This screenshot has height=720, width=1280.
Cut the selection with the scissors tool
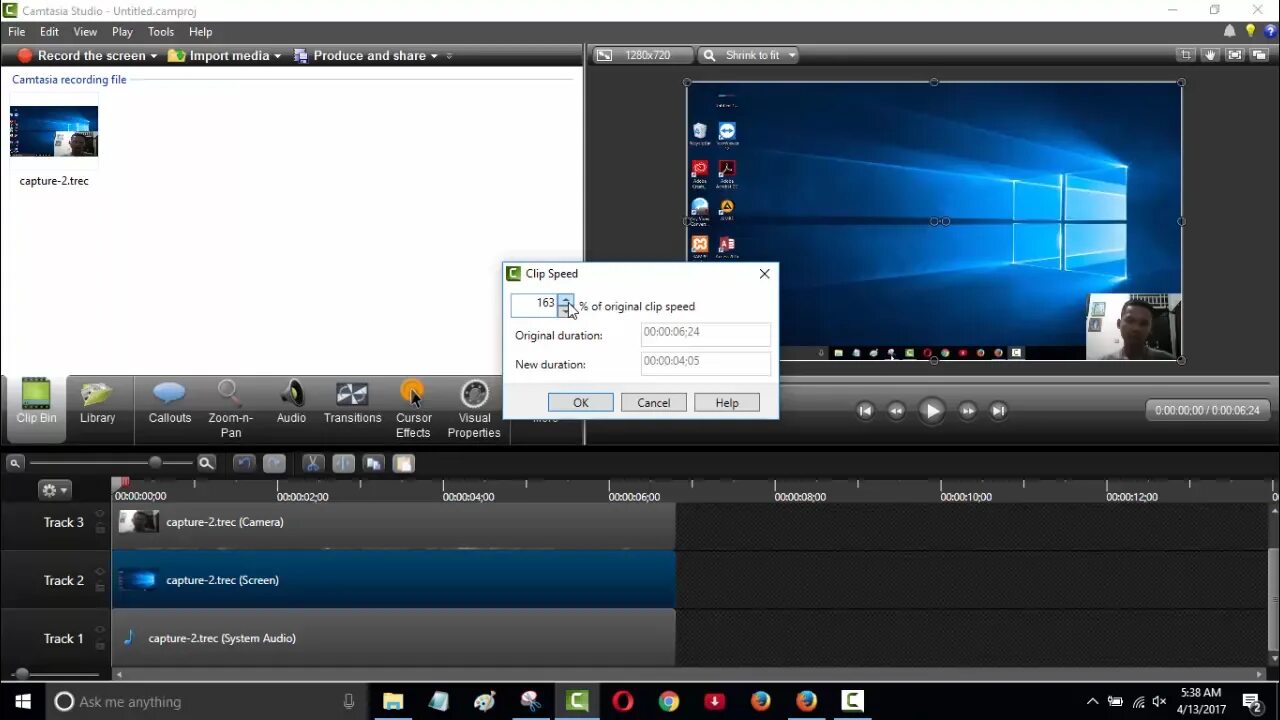313,462
